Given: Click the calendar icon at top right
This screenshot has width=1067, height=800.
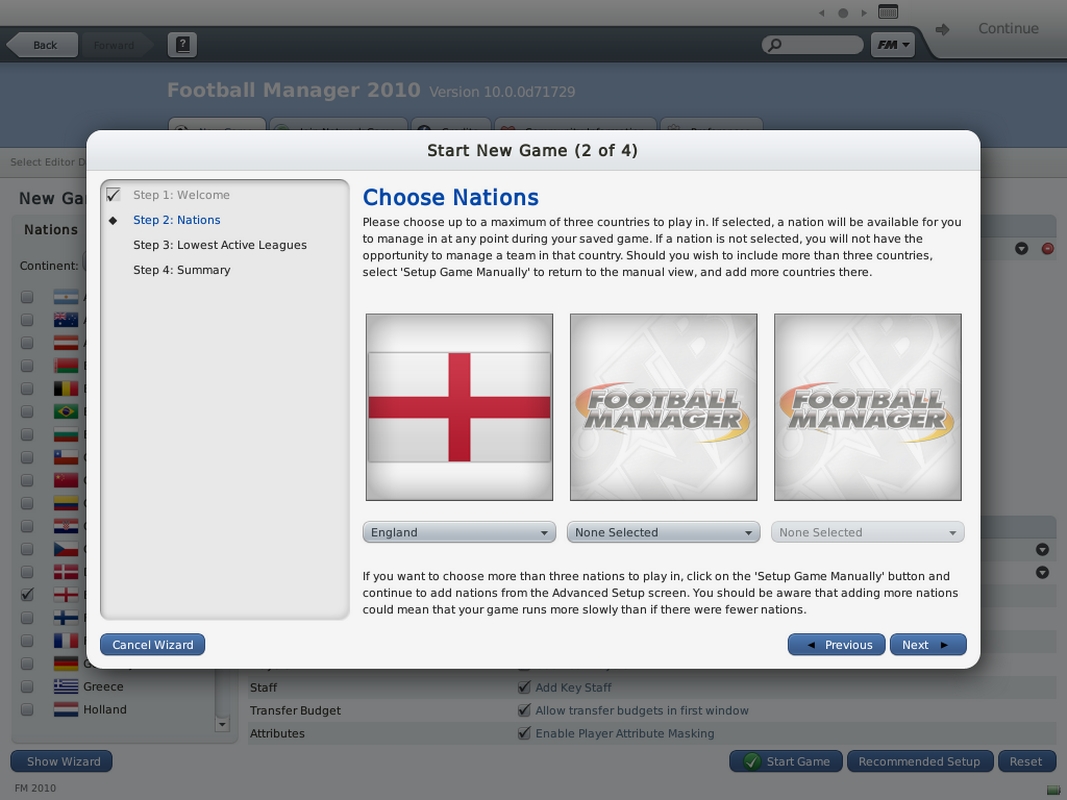Looking at the screenshot, I should point(887,12).
